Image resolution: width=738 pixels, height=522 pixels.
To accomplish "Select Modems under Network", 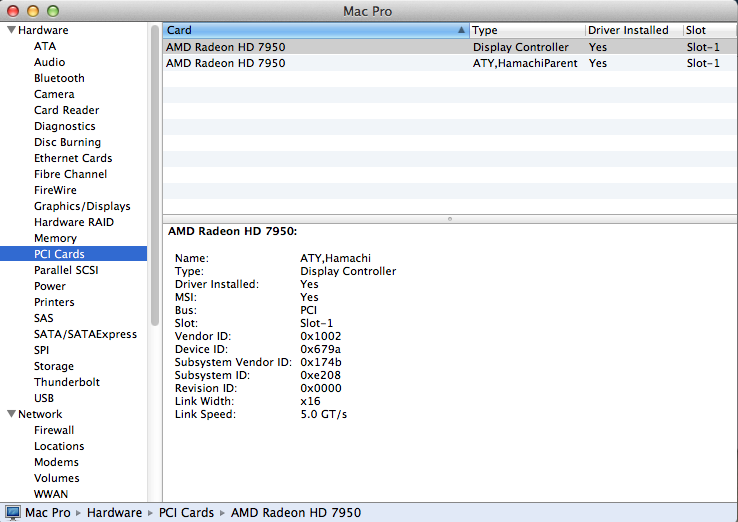I will click(56, 462).
